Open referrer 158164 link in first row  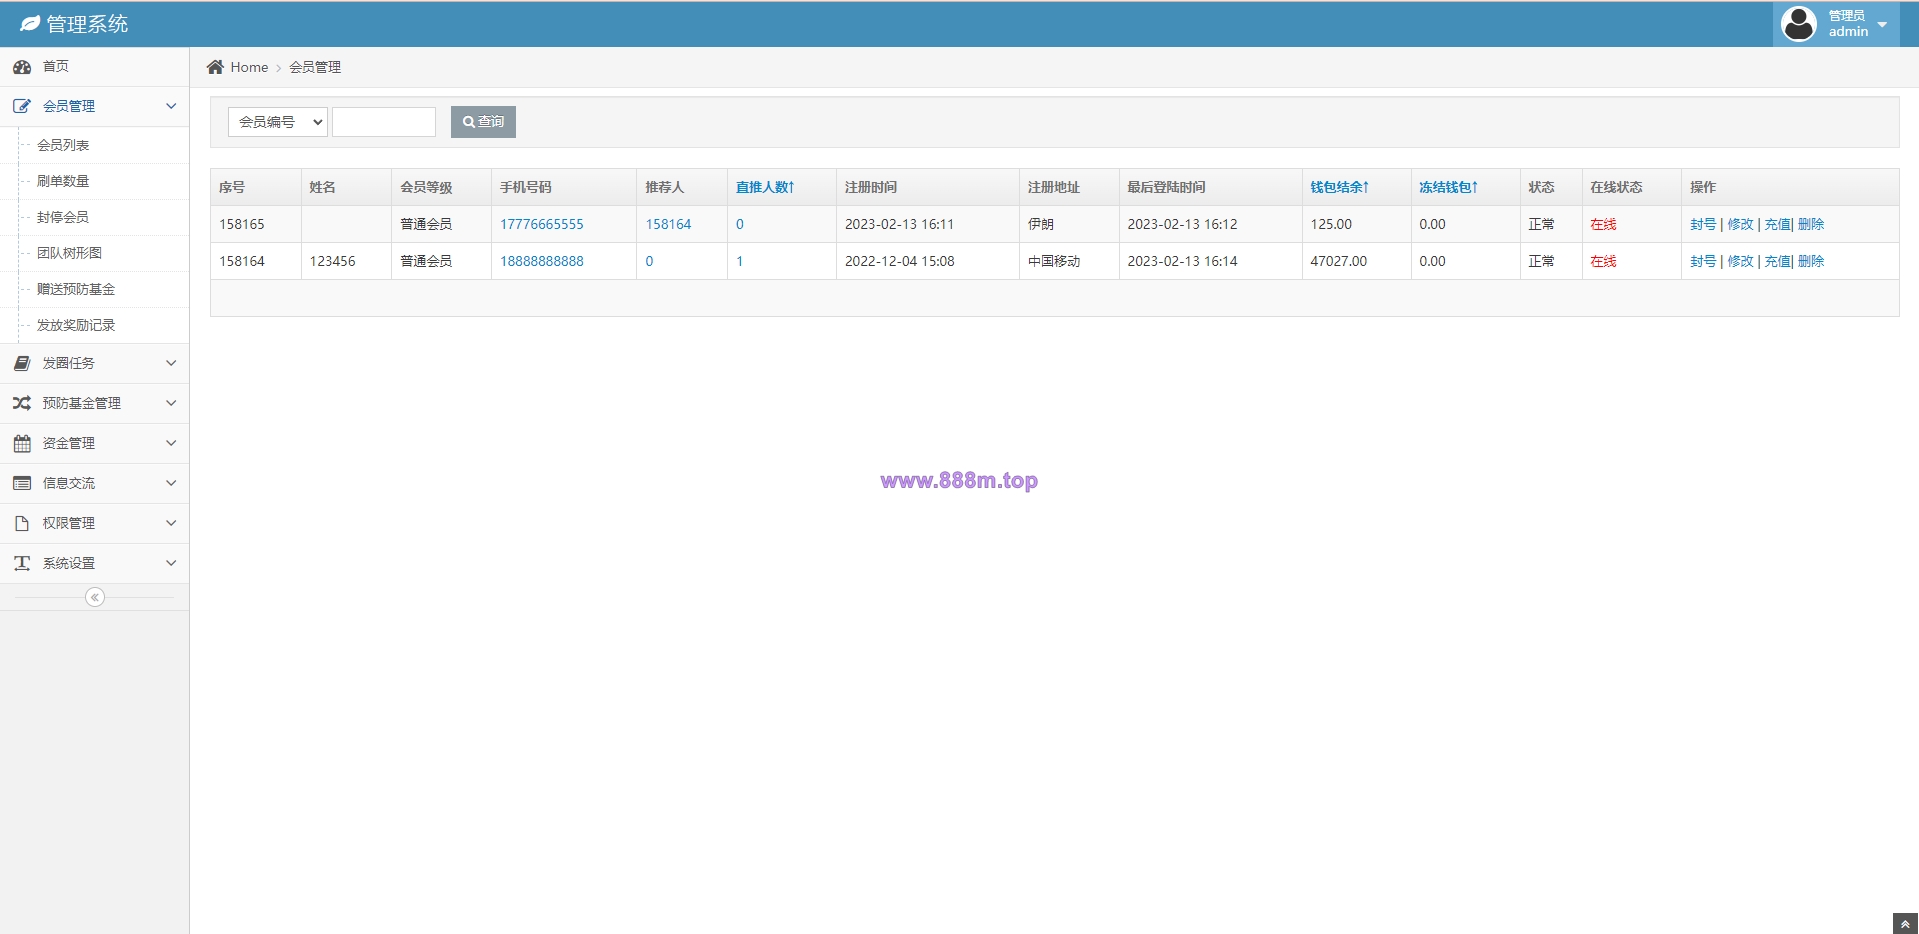(668, 224)
